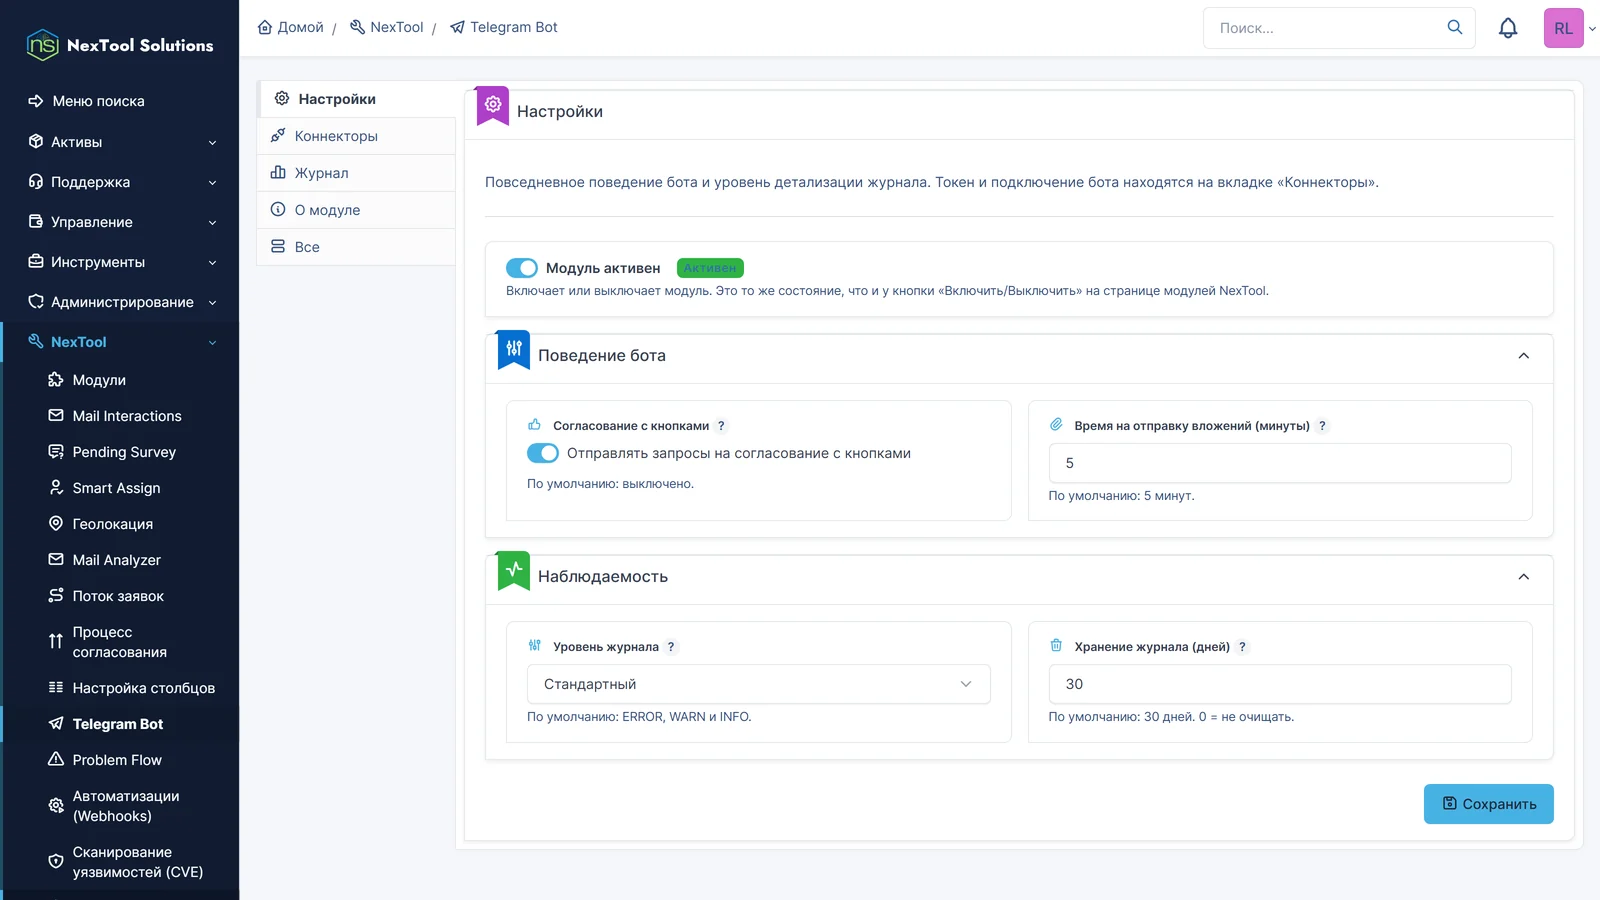Image resolution: width=1600 pixels, height=900 pixels.
Task: Collapse the Наблюдаемость section chevron
Action: [1524, 577]
